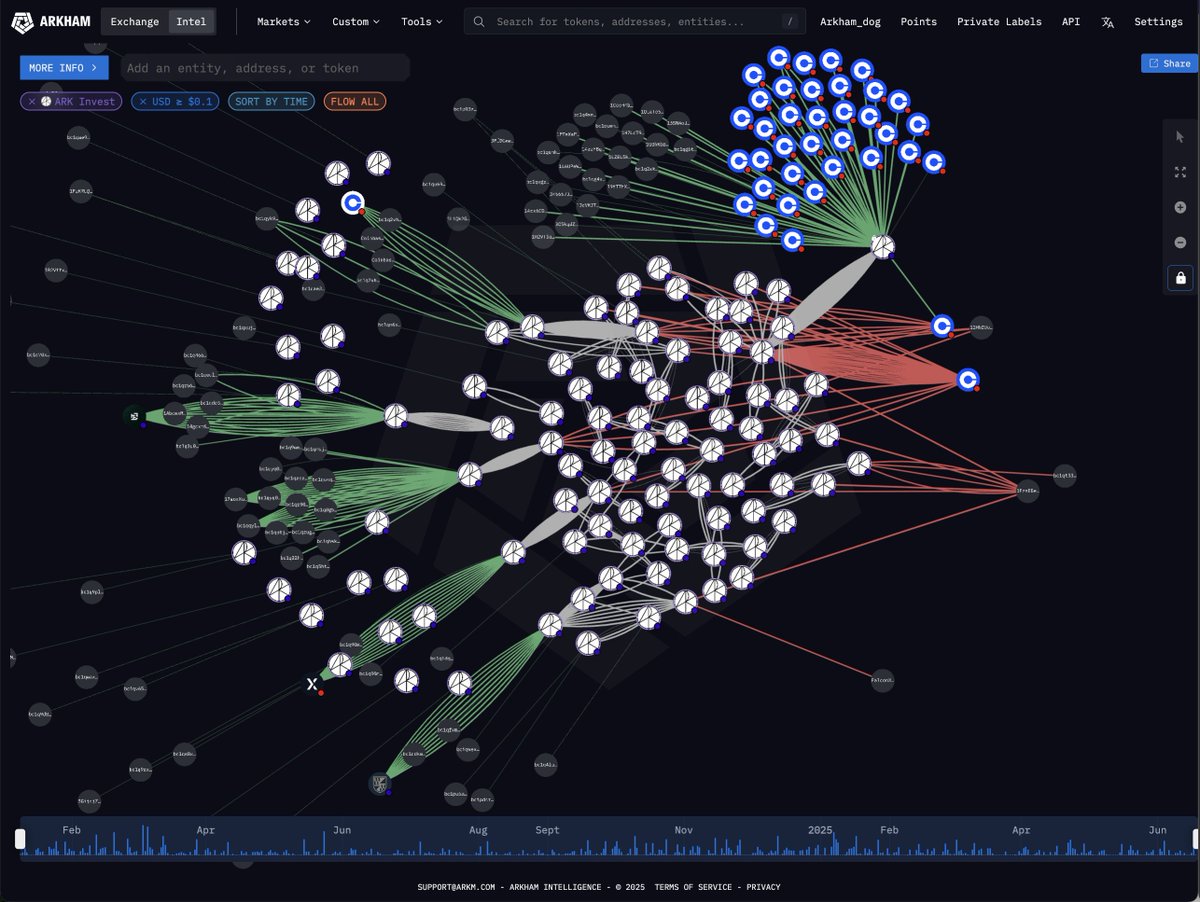The width and height of the screenshot is (1200, 902).
Task: Expand the MORE INFO panel
Action: click(64, 68)
